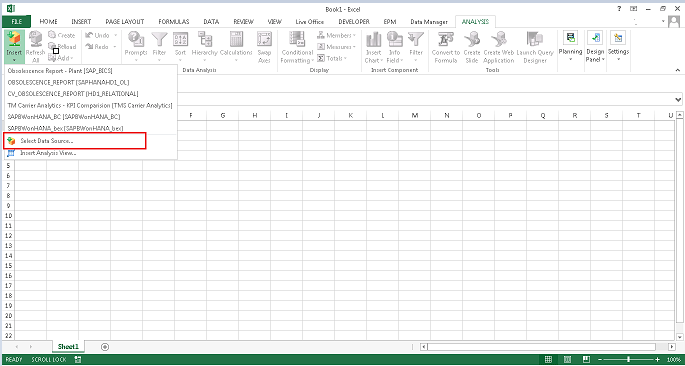Expand the Redo dropdown arrow
This screenshot has width=685, height=366.
115,47
